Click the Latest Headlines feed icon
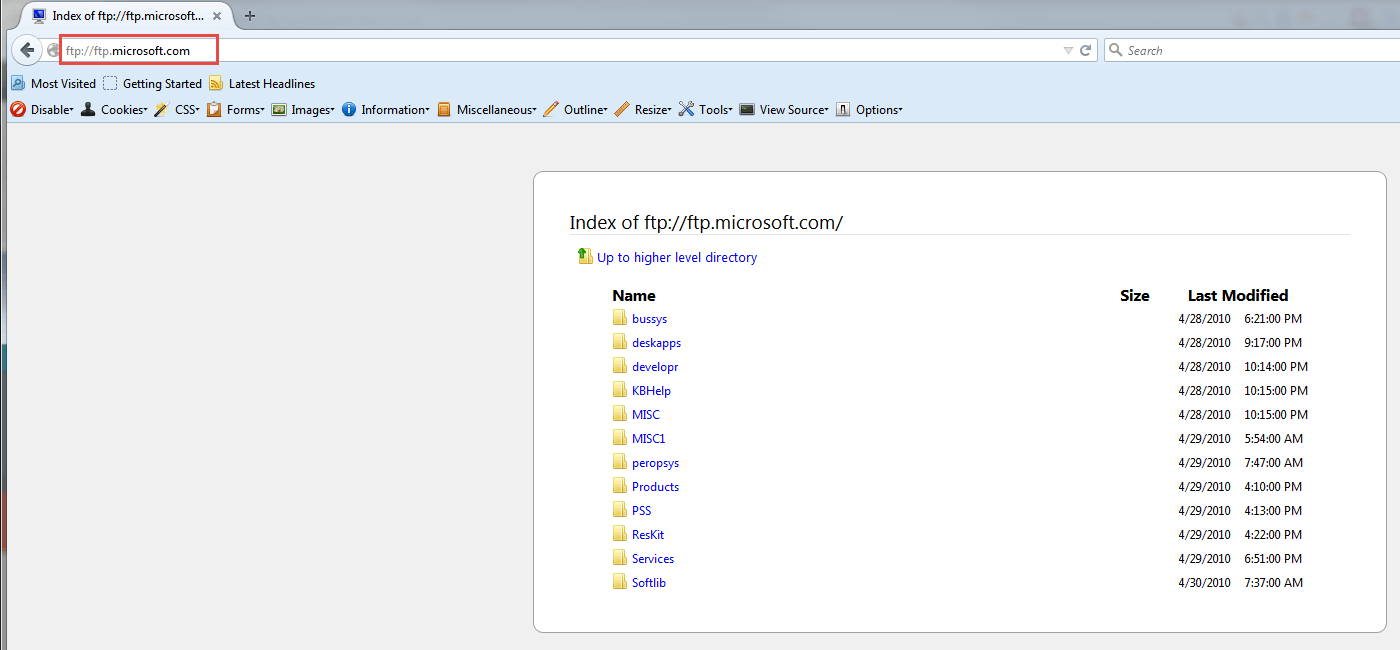The image size is (1400, 650). click(x=216, y=84)
